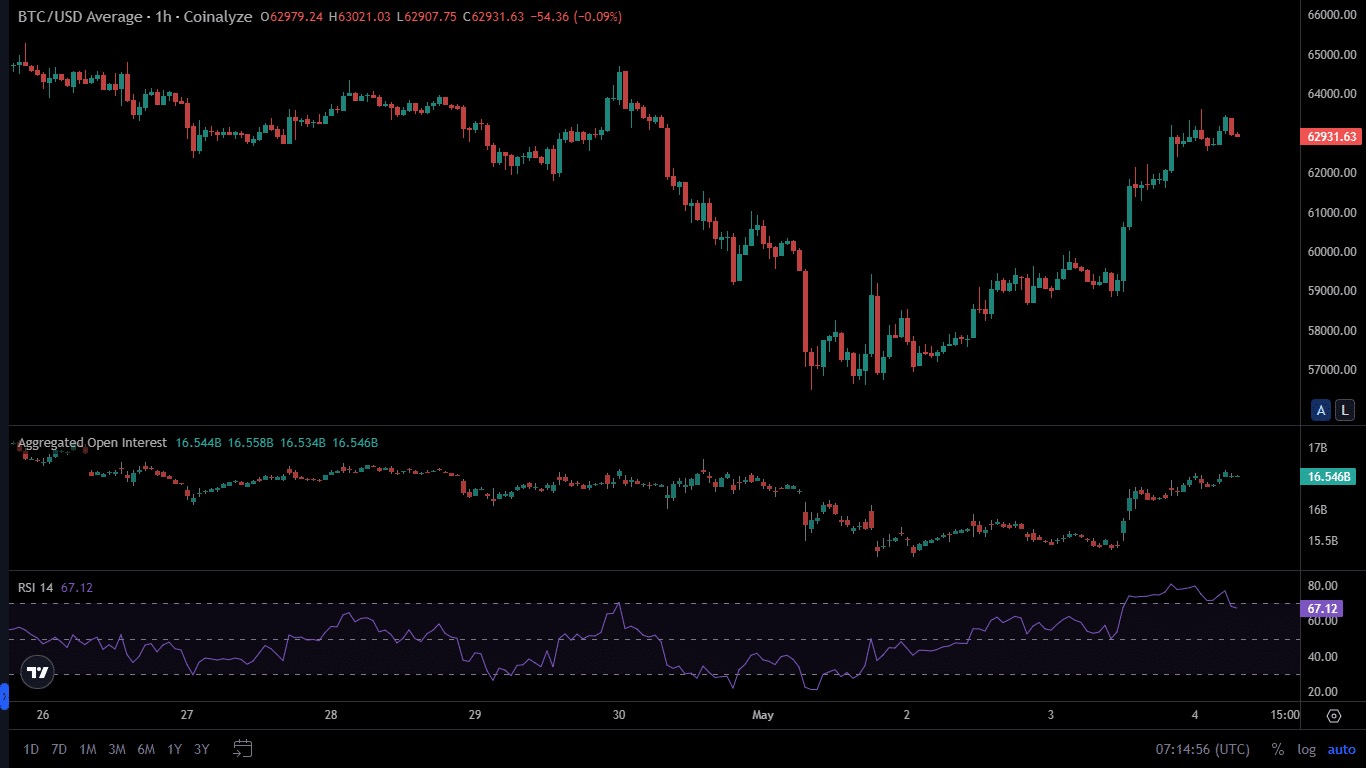Click the L badge on price chart
The height and width of the screenshot is (768, 1366).
pos(1345,409)
